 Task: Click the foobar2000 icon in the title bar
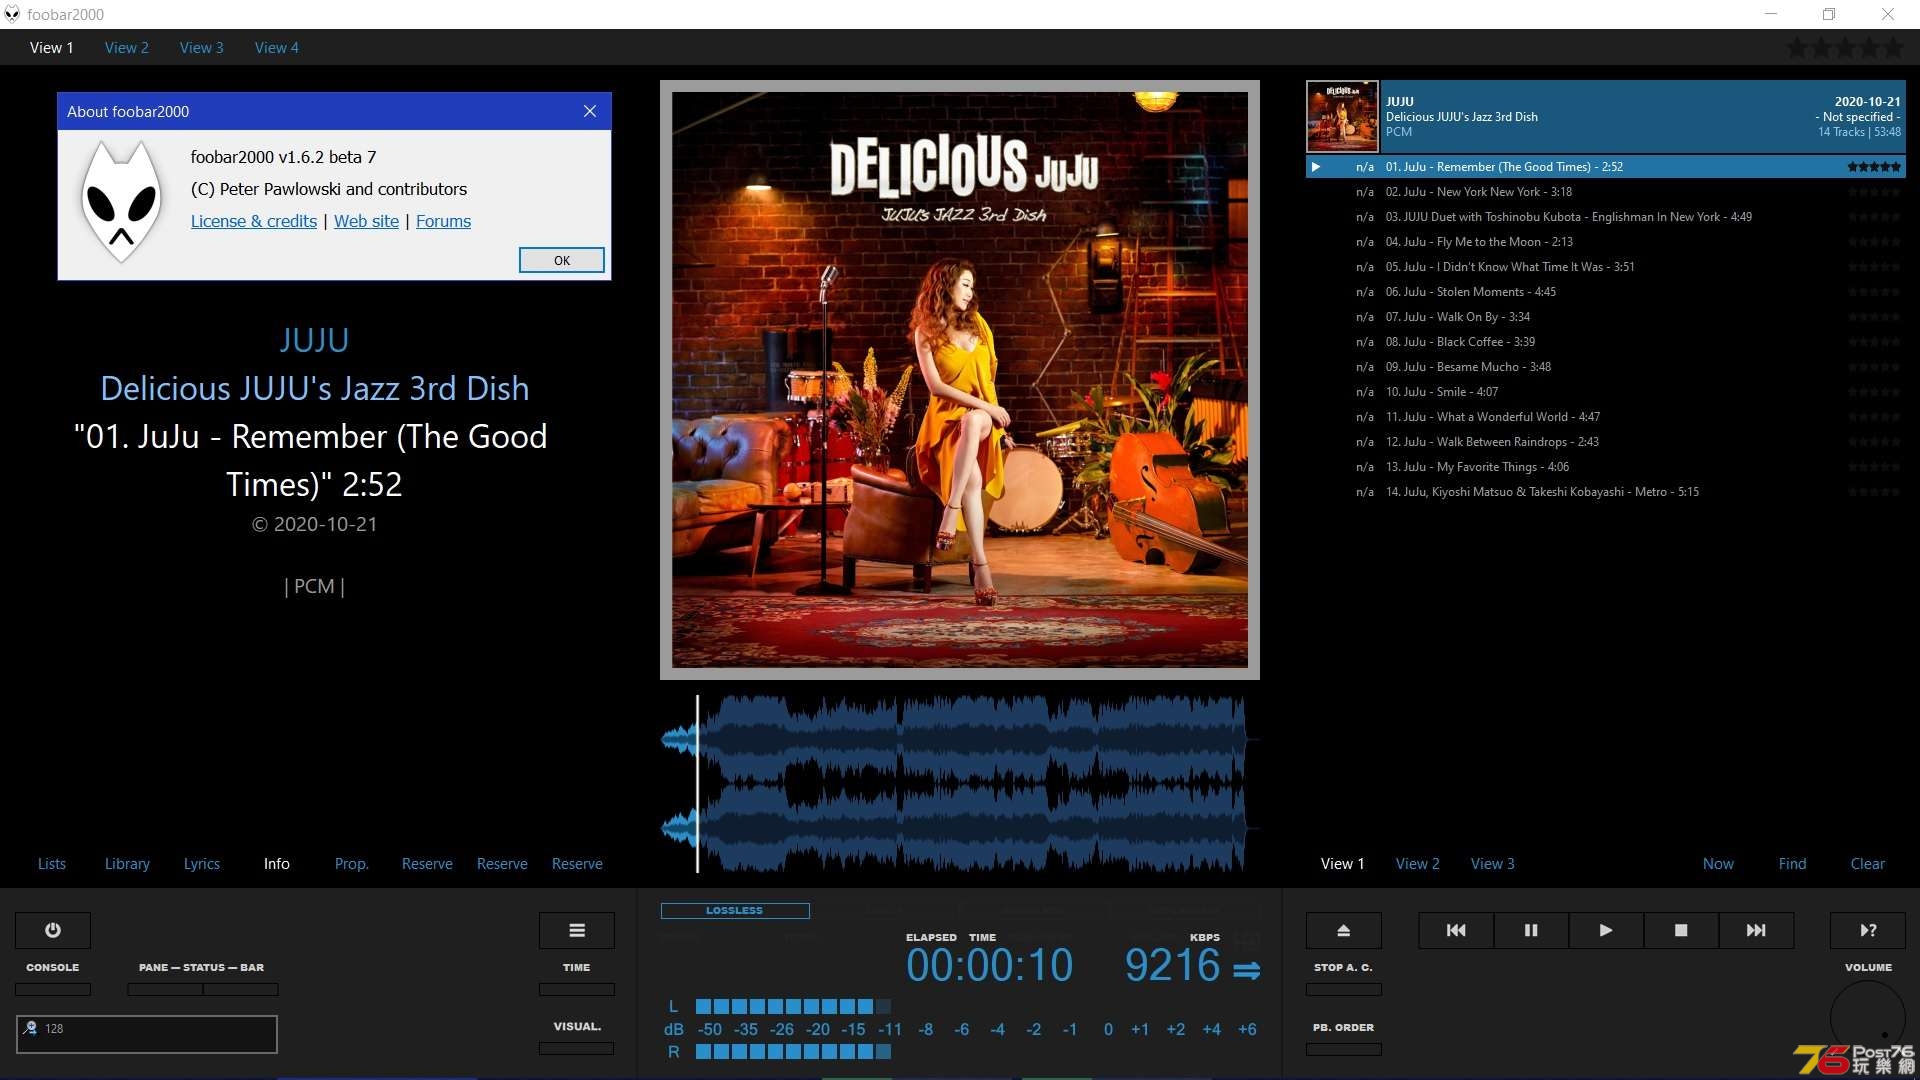pyautogui.click(x=12, y=14)
